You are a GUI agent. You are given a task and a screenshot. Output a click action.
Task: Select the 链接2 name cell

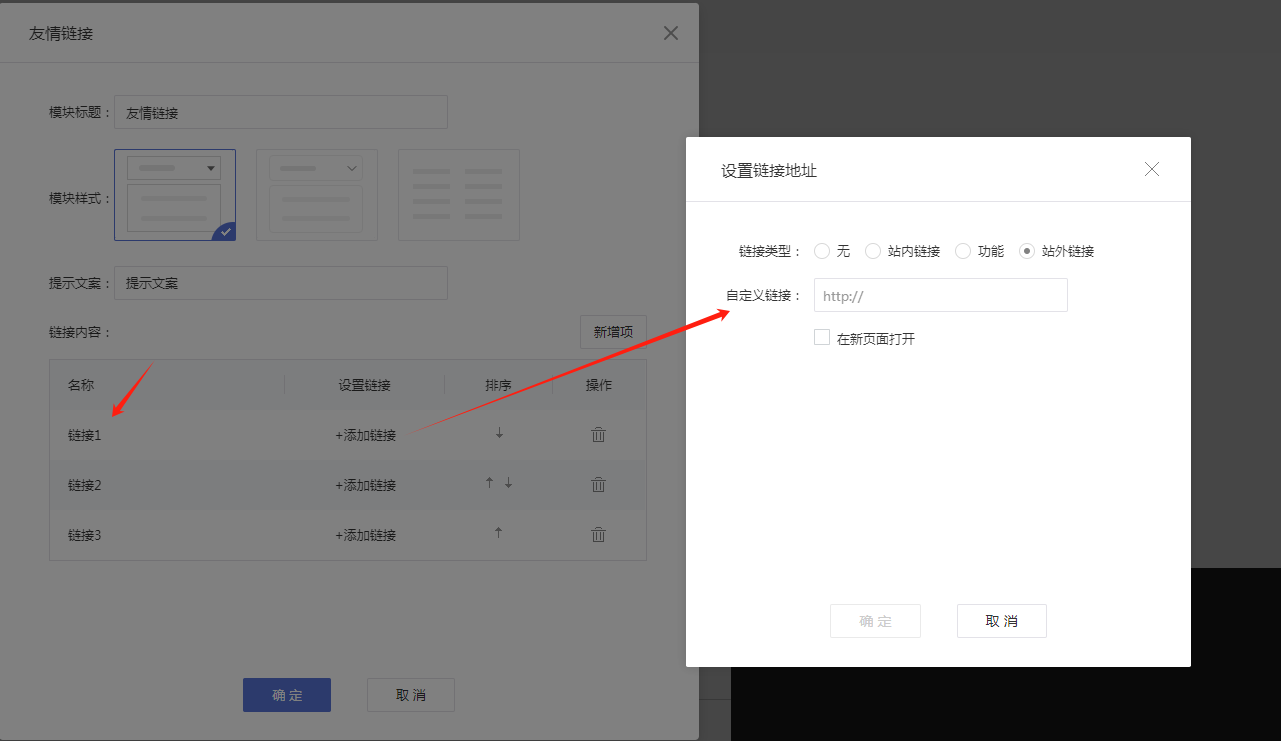tap(85, 485)
